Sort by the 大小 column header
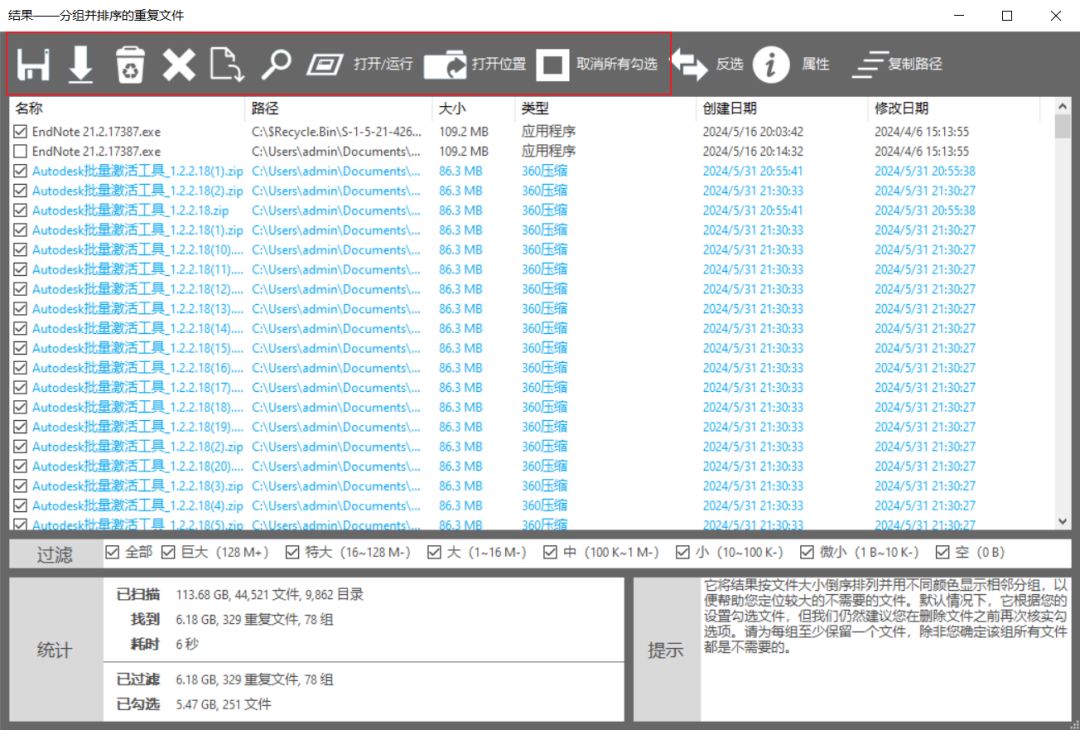The width and height of the screenshot is (1080, 730). [474, 108]
